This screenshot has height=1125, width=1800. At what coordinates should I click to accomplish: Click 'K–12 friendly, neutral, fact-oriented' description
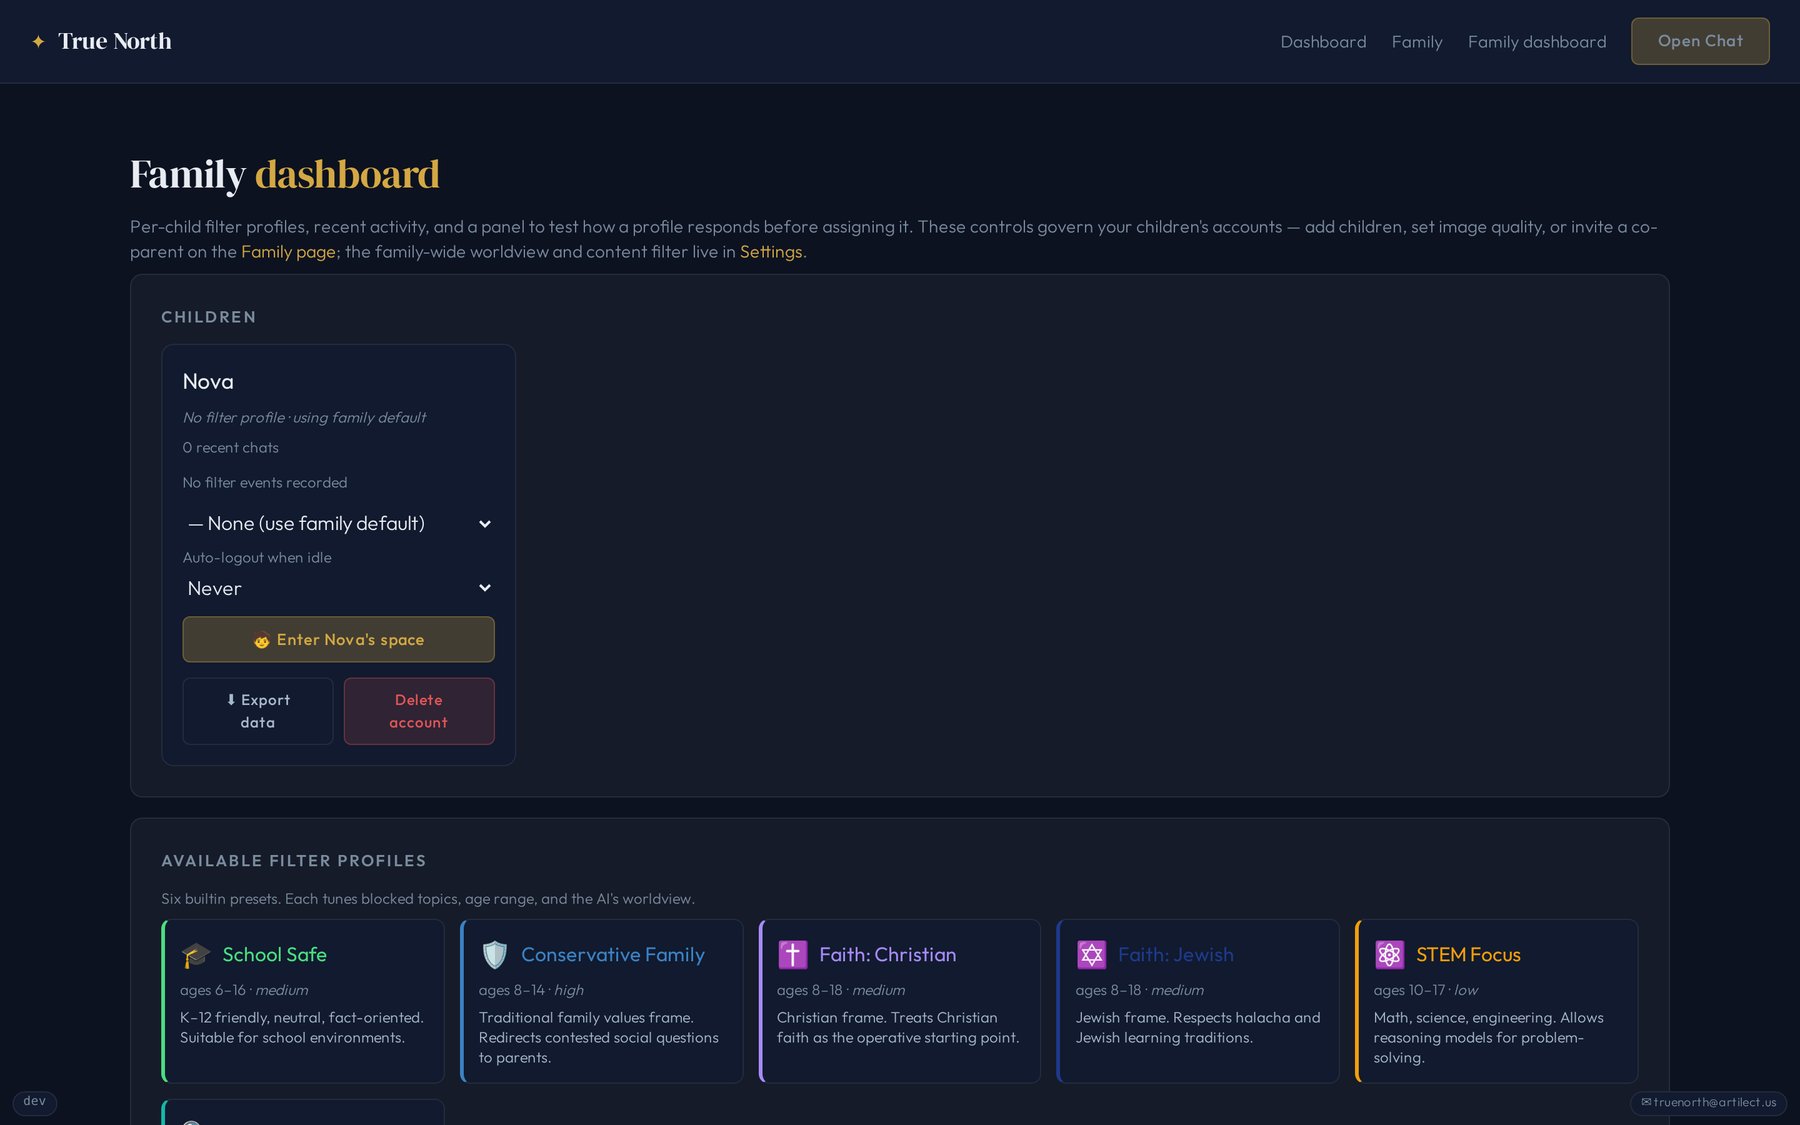302,1028
